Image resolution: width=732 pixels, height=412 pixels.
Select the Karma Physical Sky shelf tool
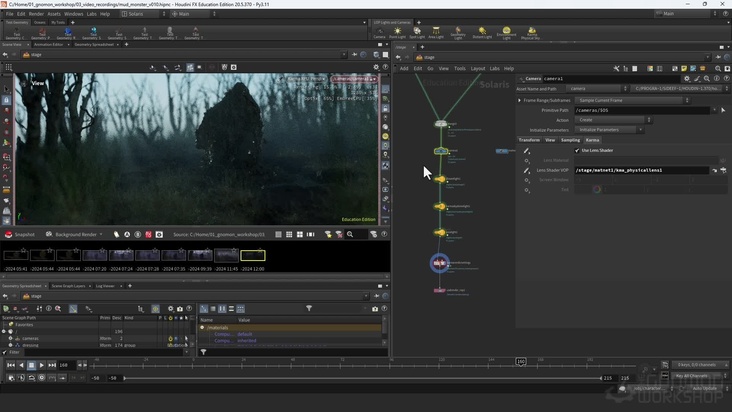pyautogui.click(x=531, y=32)
